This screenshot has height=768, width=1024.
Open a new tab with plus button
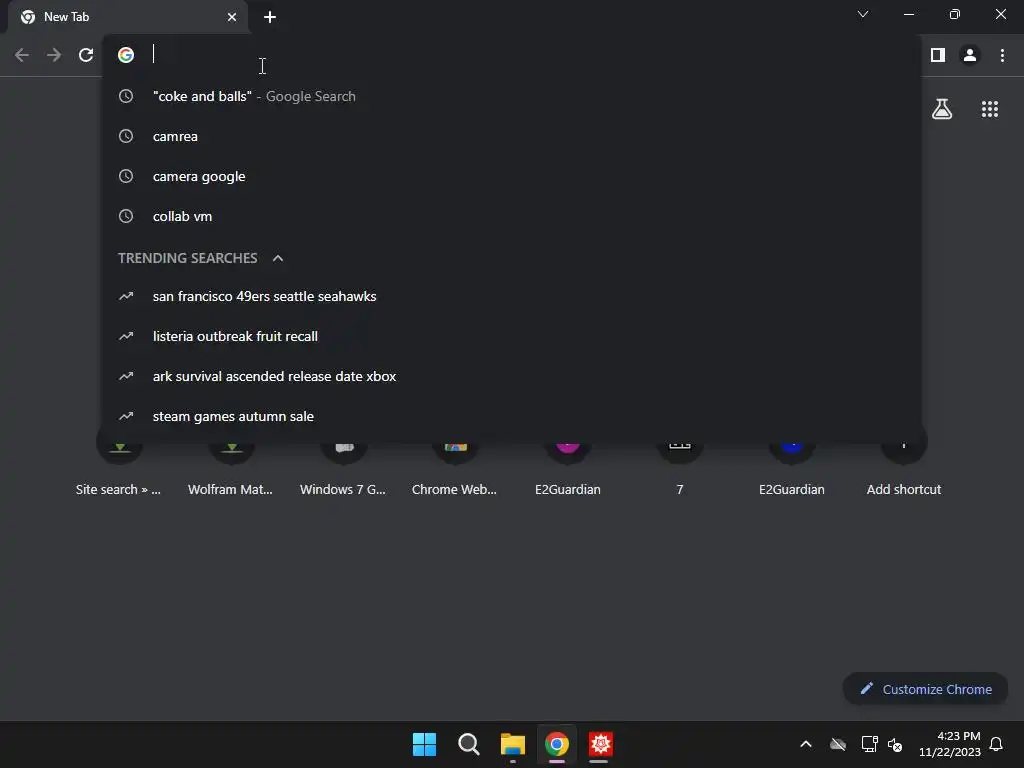tap(270, 17)
